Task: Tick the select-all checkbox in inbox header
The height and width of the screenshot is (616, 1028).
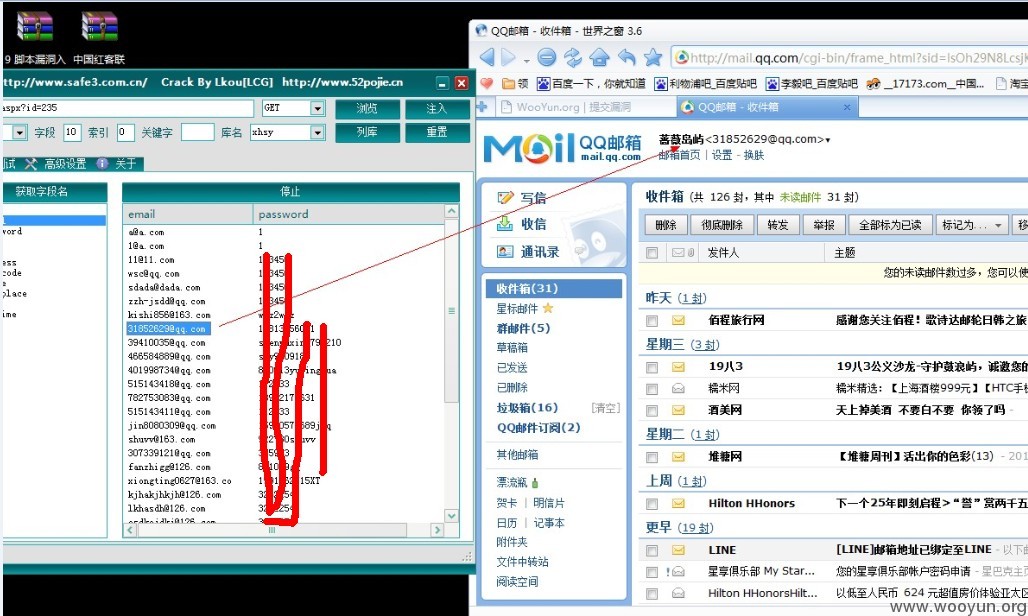Action: coord(652,253)
